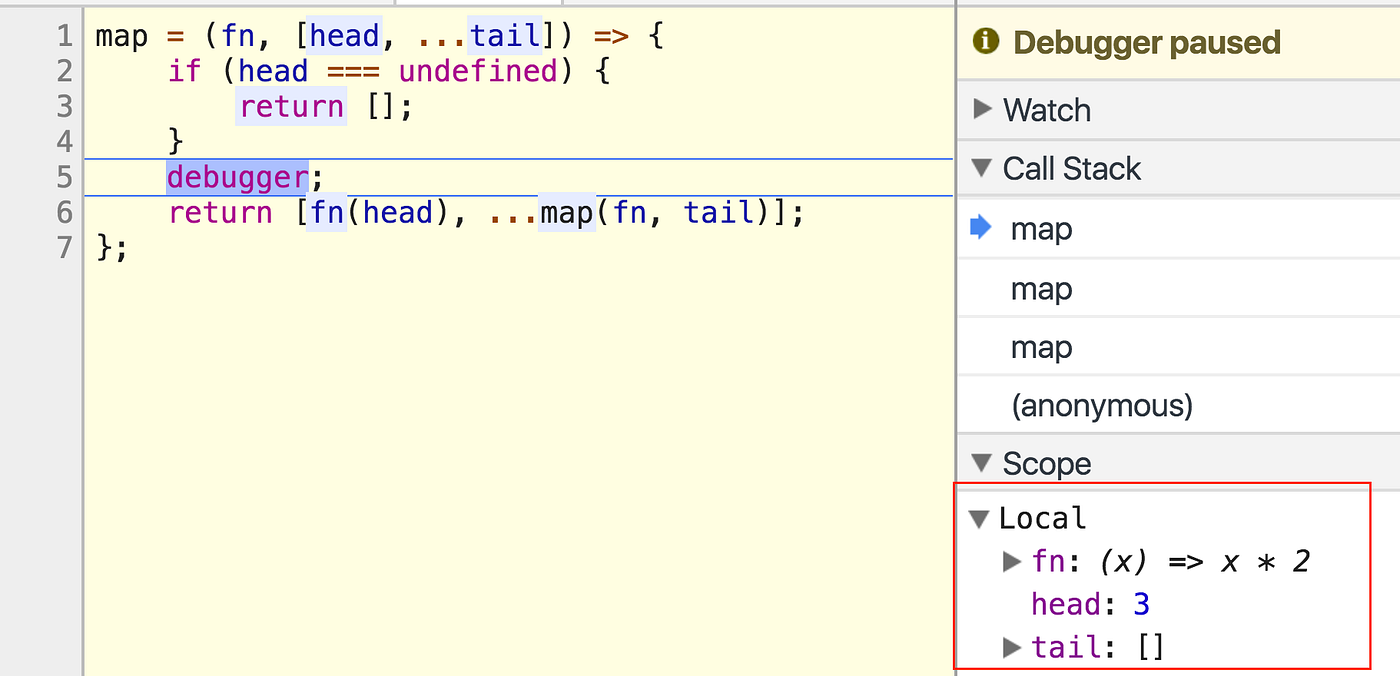1400x676 pixels.
Task: Select the undefined keyword in the code
Action: pyautogui.click(x=478, y=71)
